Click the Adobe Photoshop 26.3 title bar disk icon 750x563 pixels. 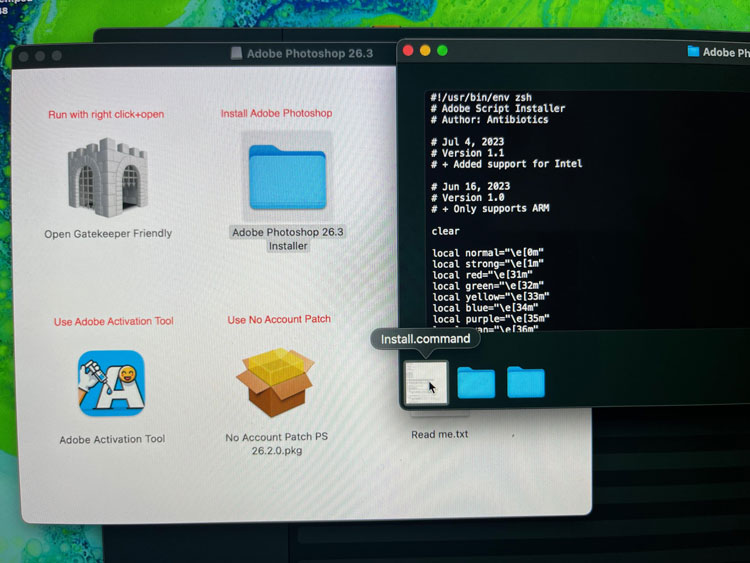236,53
